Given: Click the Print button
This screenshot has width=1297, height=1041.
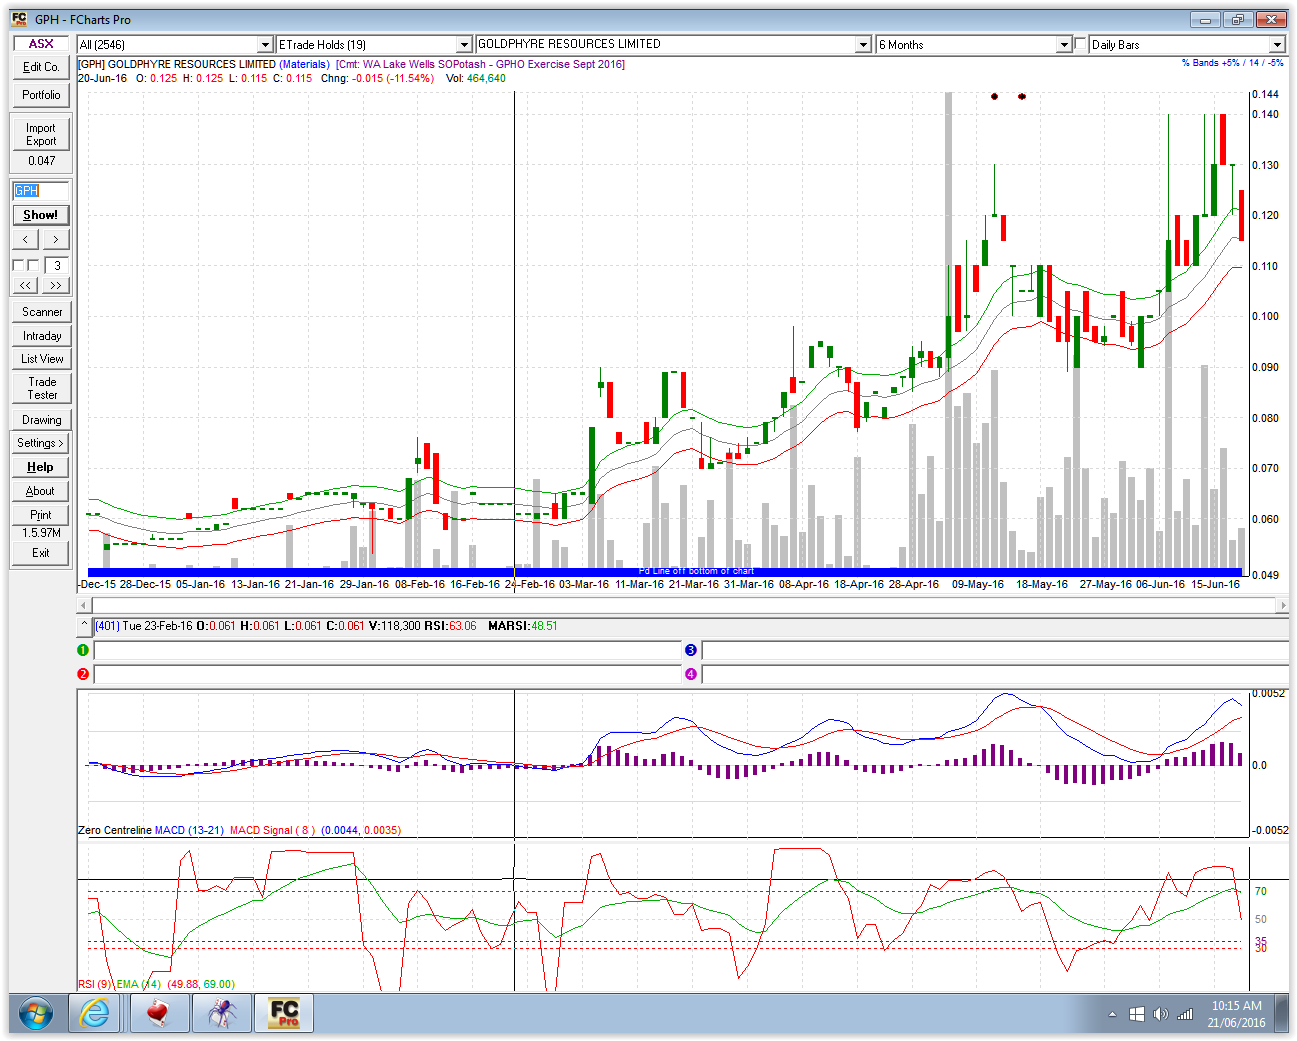Looking at the screenshot, I should pos(41,515).
